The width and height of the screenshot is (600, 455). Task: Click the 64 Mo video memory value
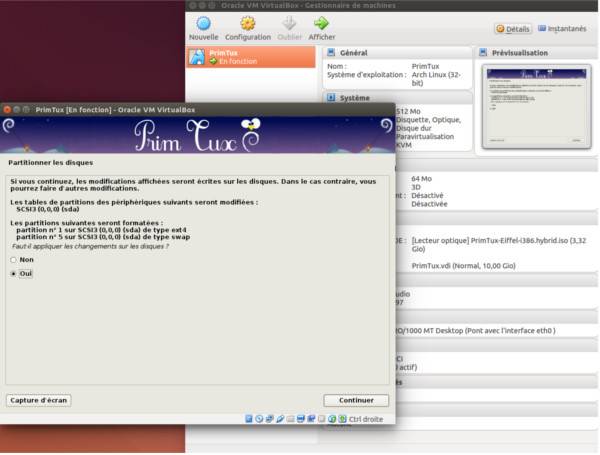421,179
